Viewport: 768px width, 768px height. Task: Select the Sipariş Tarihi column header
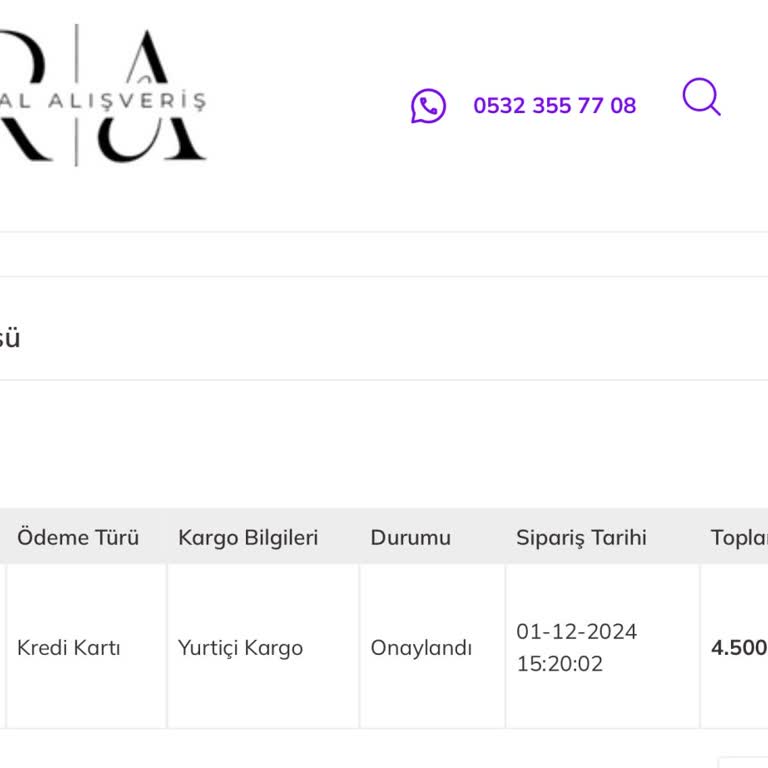(x=581, y=538)
